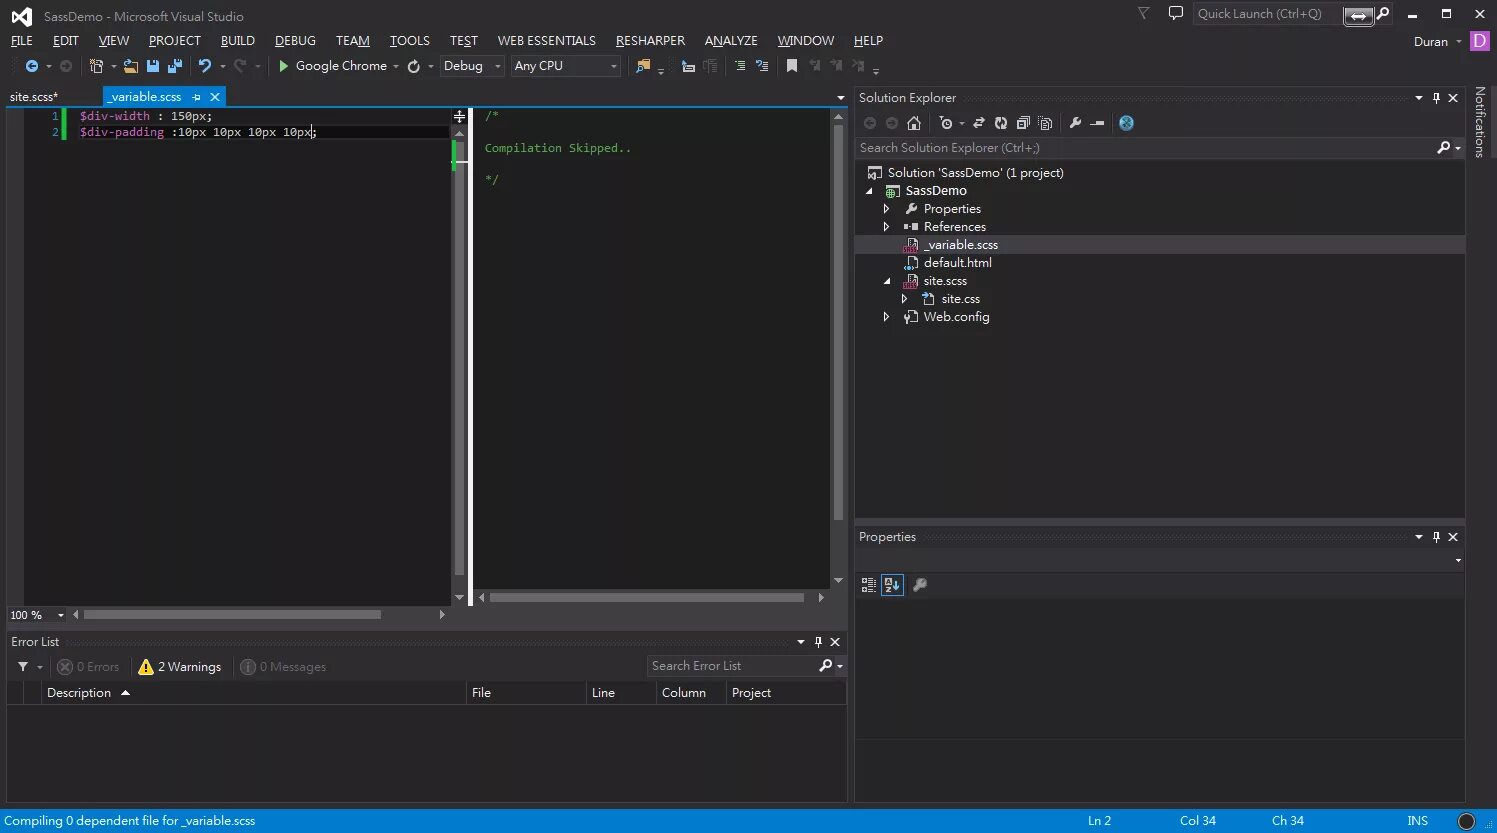Toggle a bookmark with Bookmark icon
Image resolution: width=1497 pixels, height=833 pixels.
792,66
